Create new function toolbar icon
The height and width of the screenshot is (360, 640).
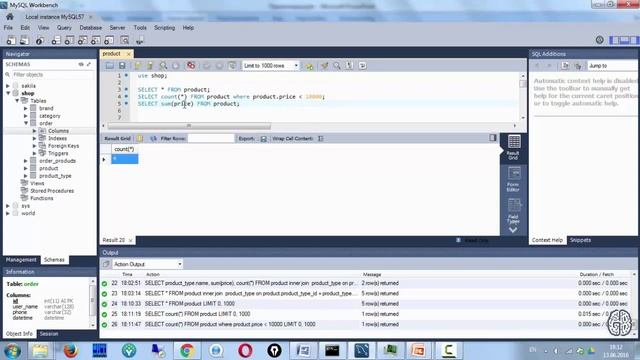[x=109, y=40]
